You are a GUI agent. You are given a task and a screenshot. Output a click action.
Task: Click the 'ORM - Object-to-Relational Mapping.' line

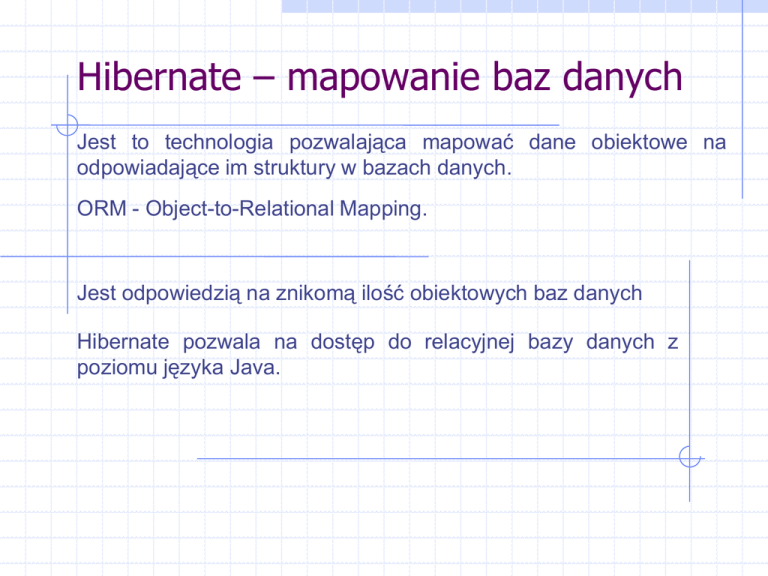[x=252, y=209]
